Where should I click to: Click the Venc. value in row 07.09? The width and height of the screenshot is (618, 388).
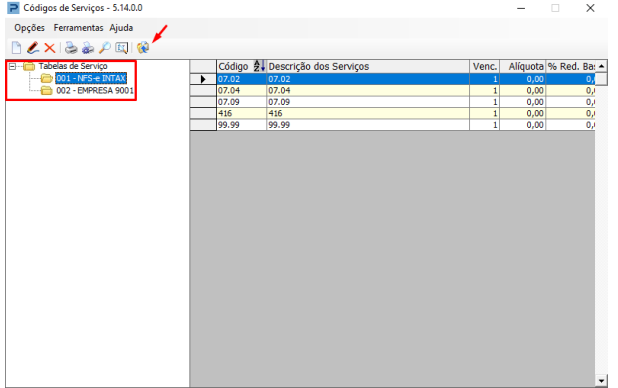485,102
